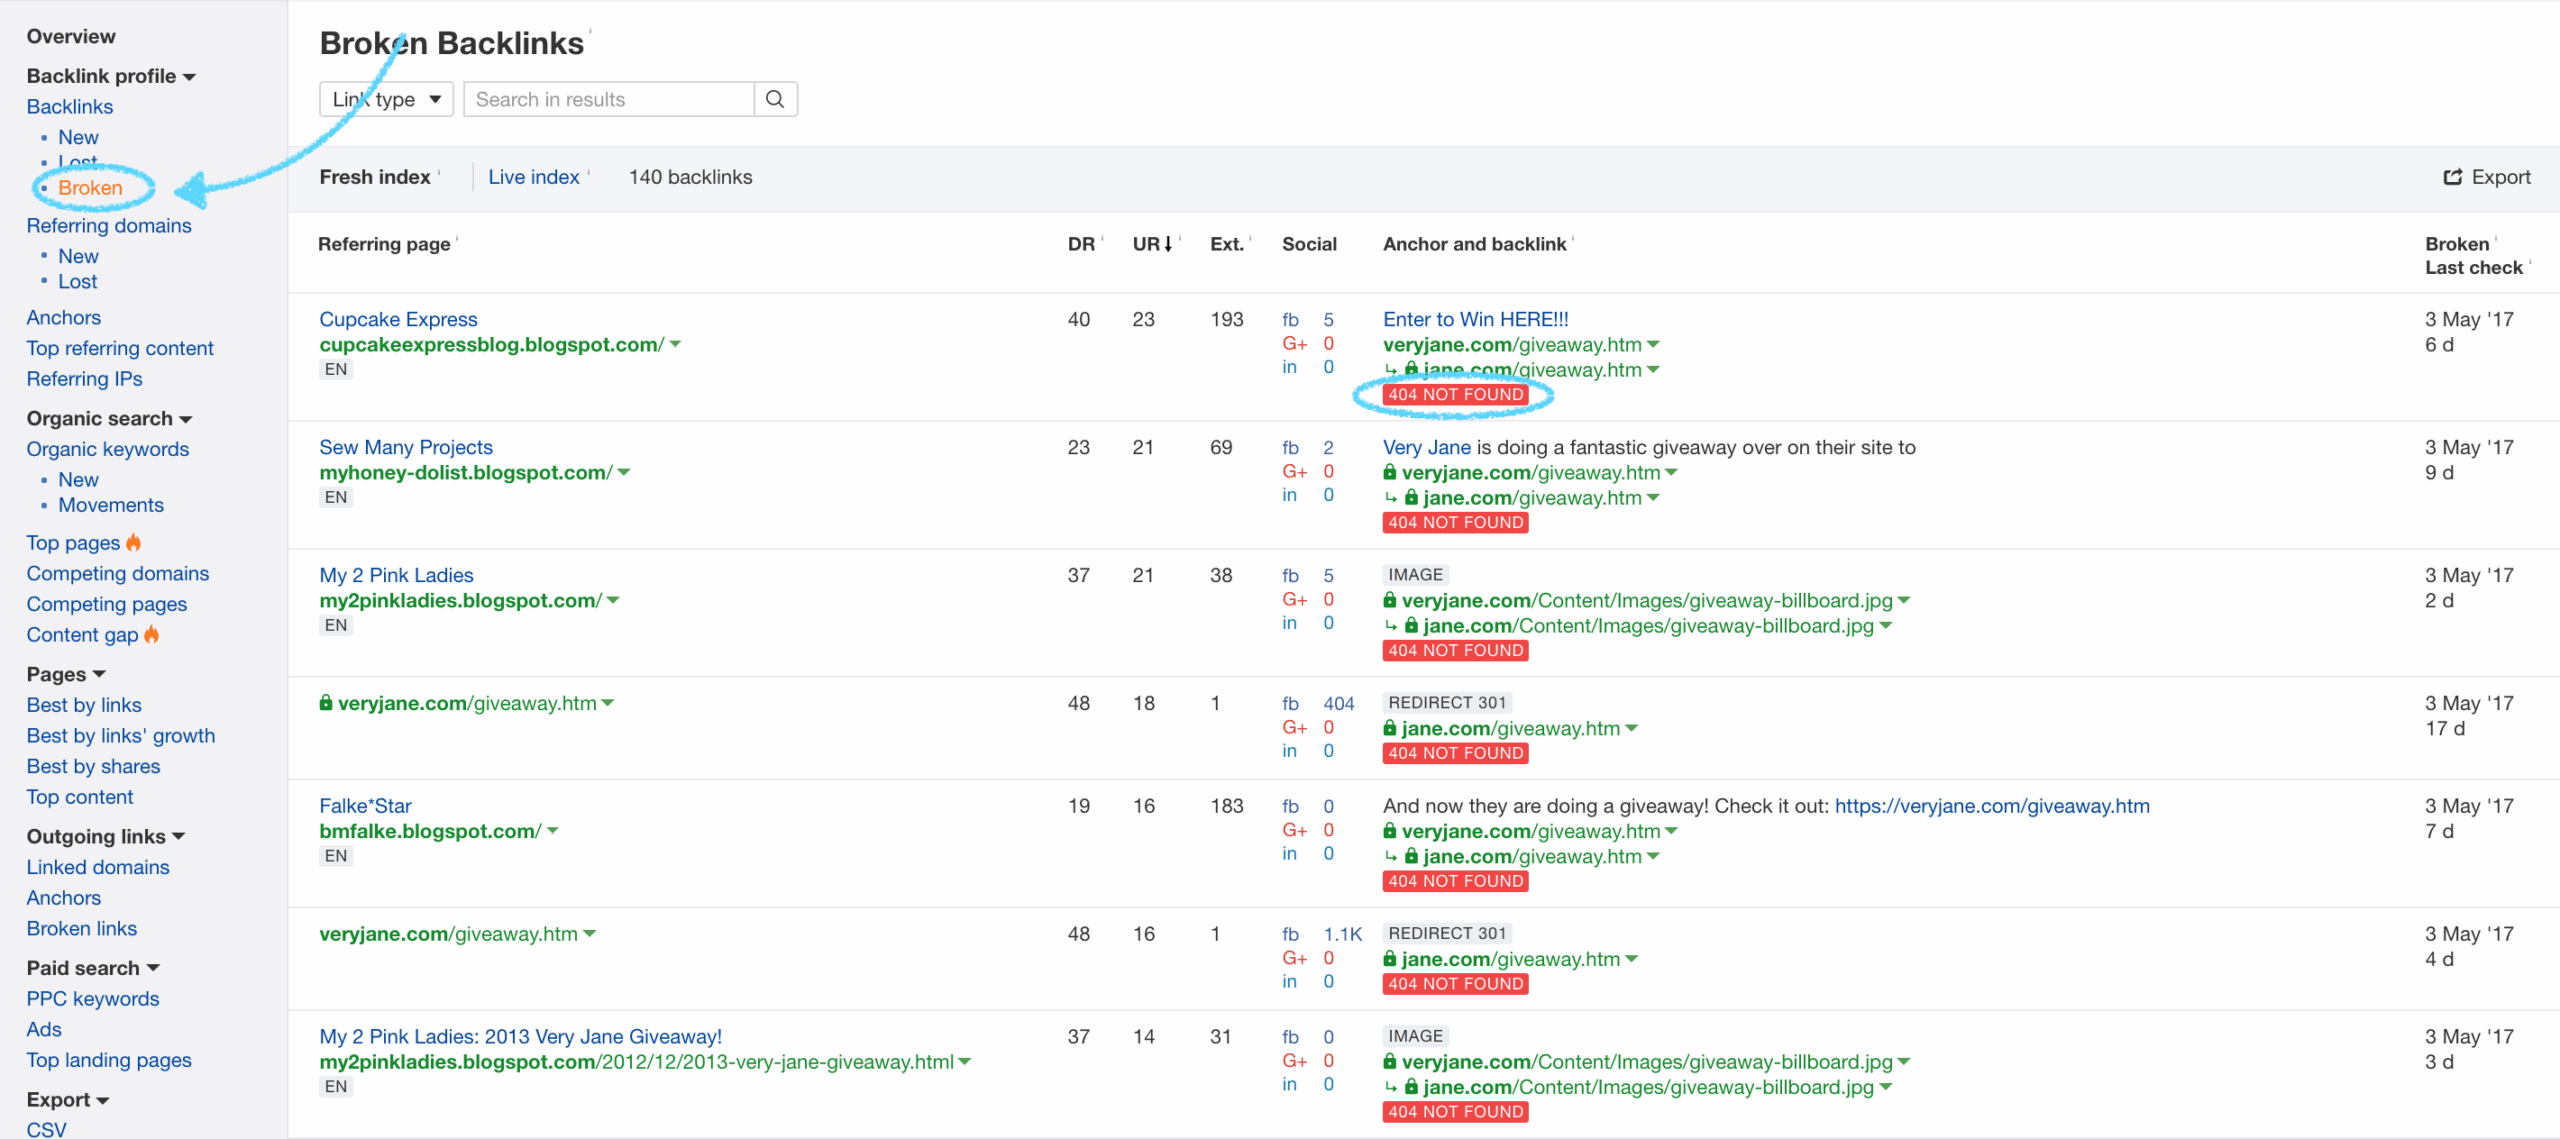The image size is (2560, 1139).
Task: Sort by the DR column header
Action: coord(1081,244)
